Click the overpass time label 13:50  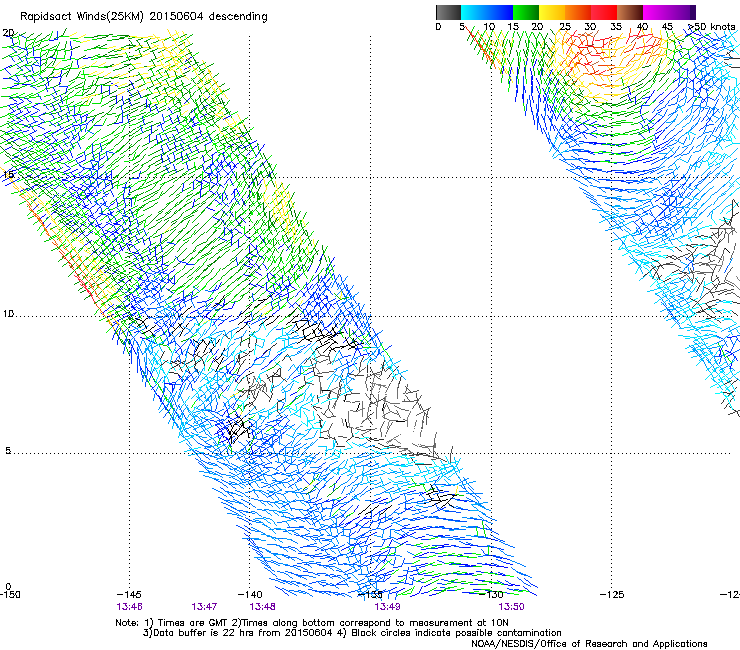tap(512, 607)
